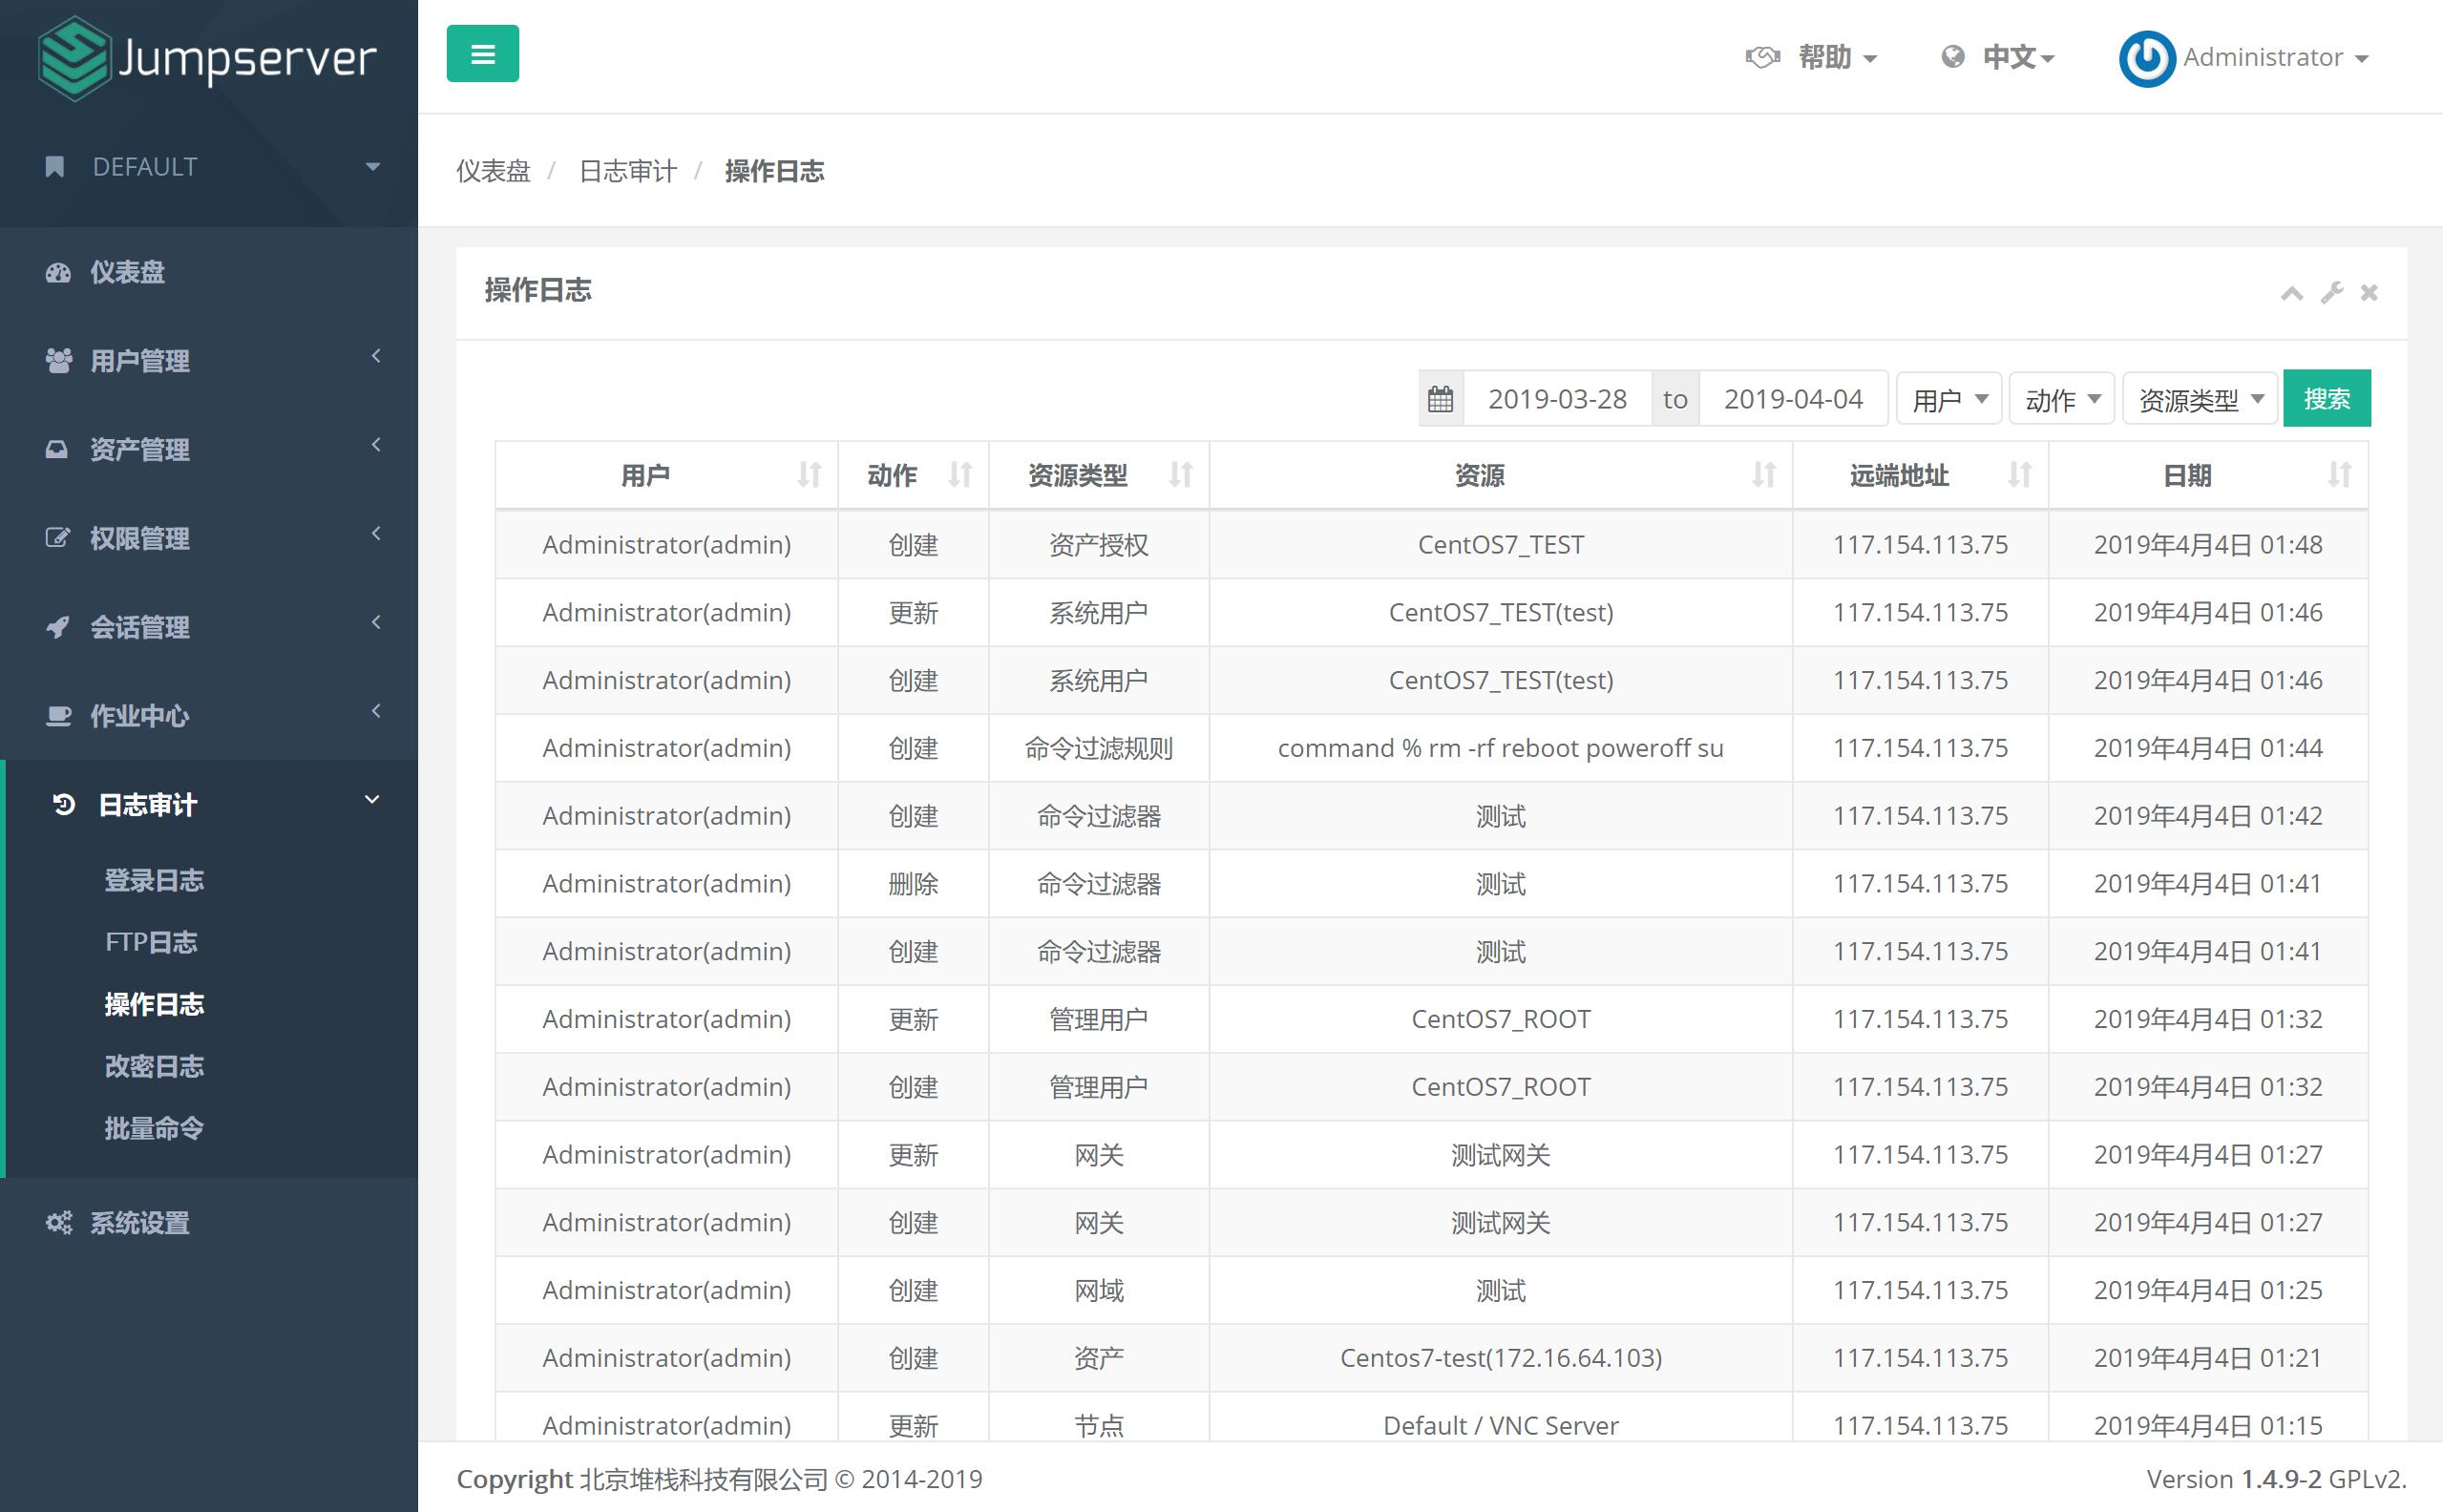
Task: Sort table by 日期 column
Action: pos(2208,476)
